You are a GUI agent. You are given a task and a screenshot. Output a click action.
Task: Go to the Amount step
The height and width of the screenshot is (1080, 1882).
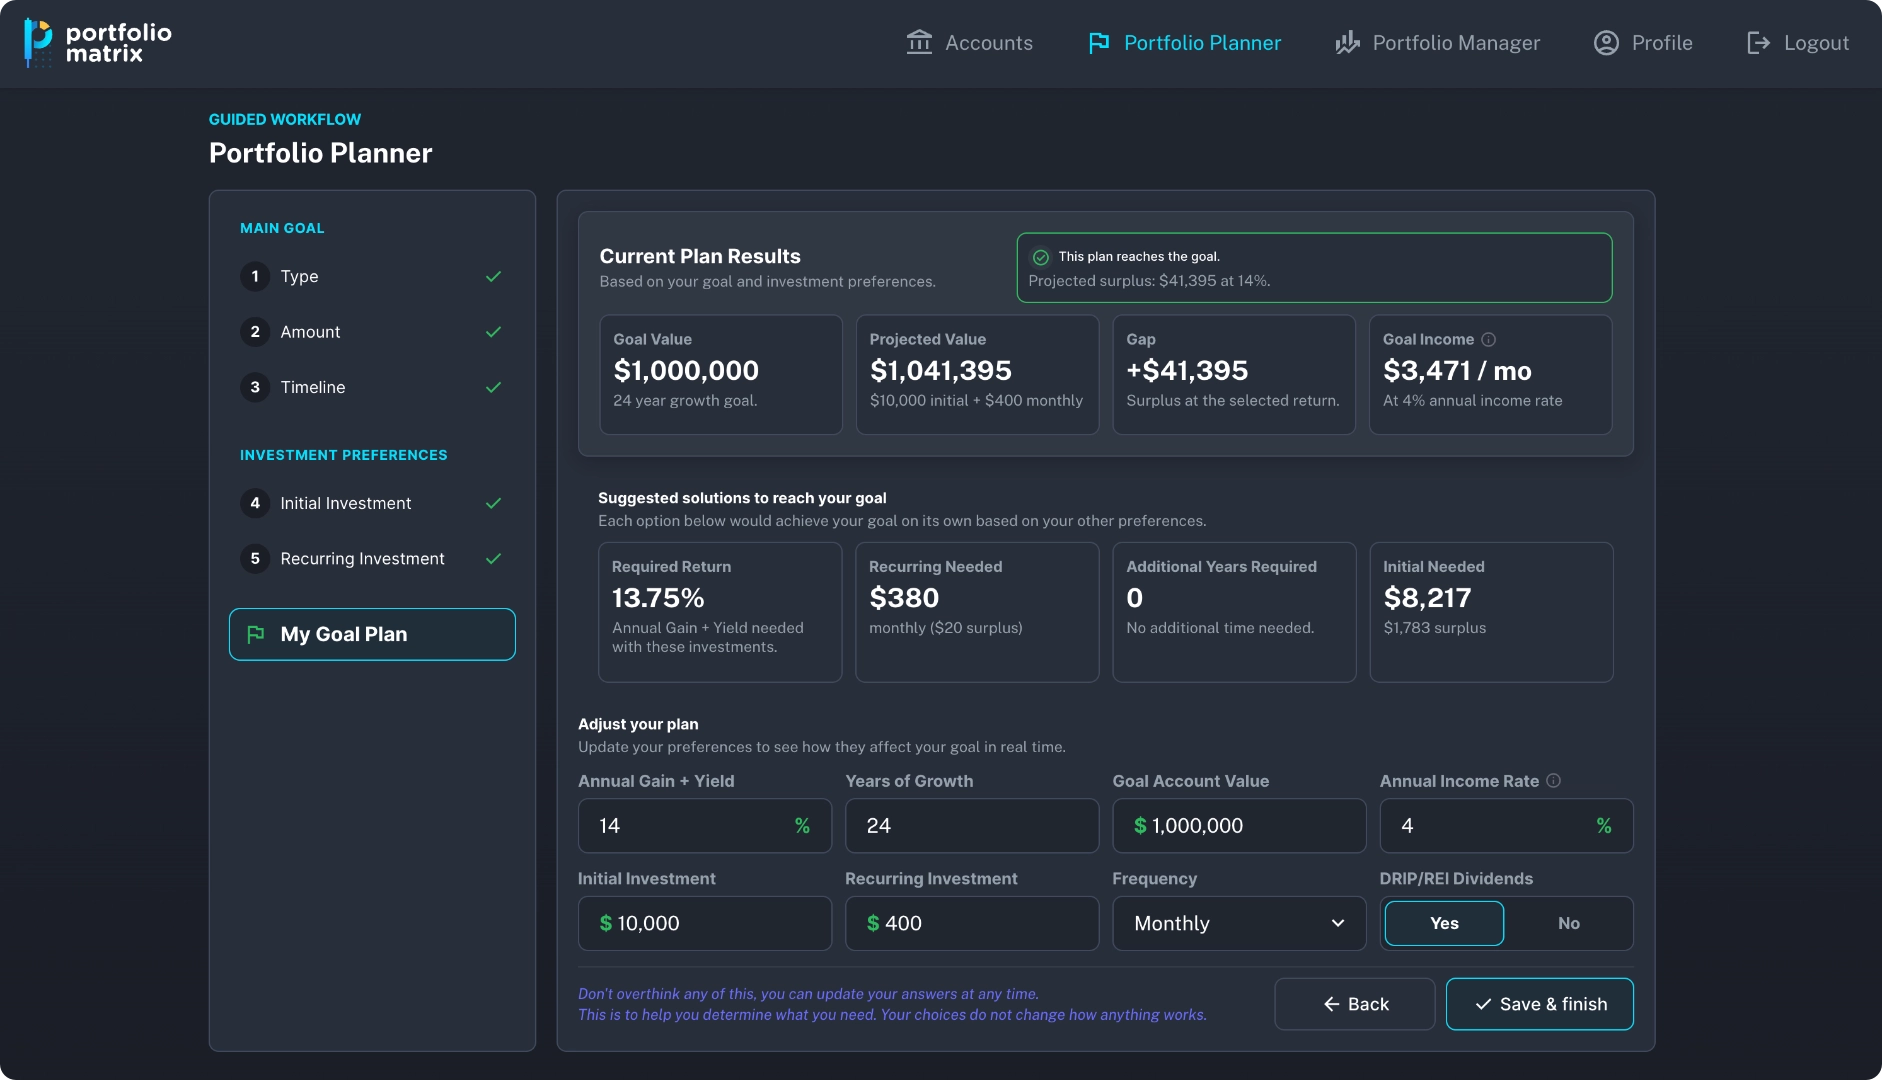[372, 332]
